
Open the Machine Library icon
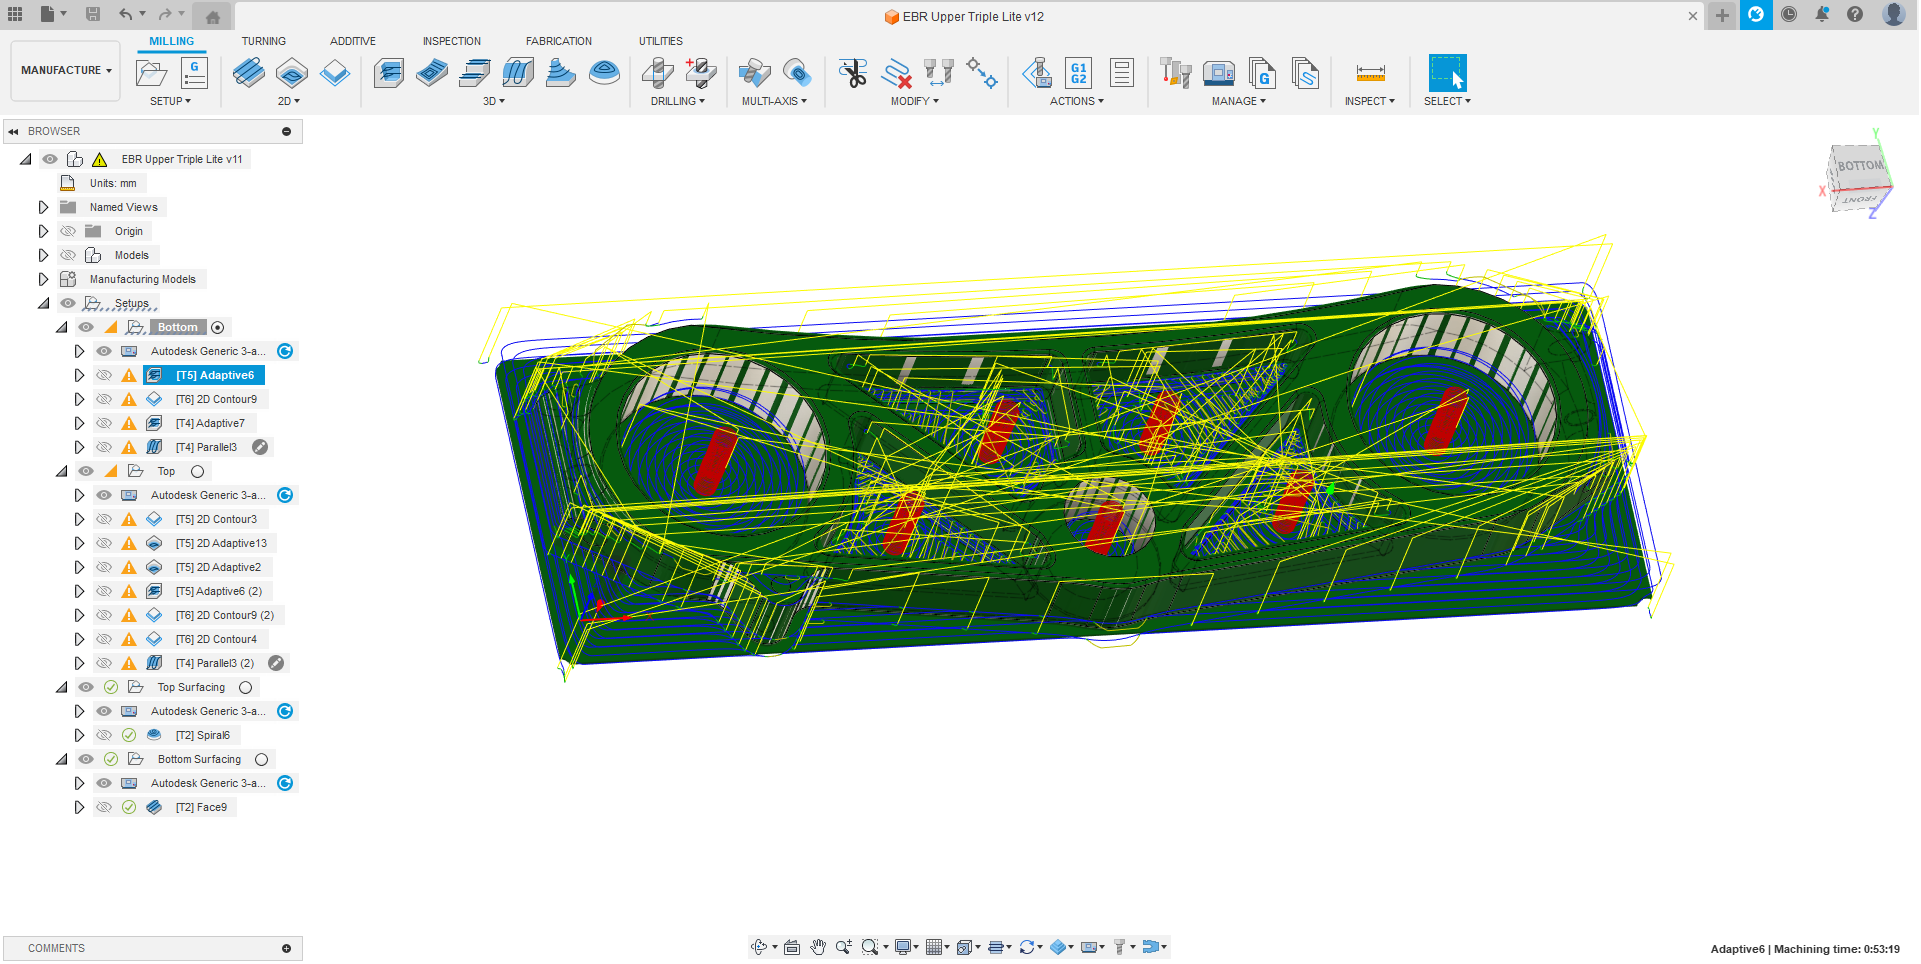(1219, 73)
